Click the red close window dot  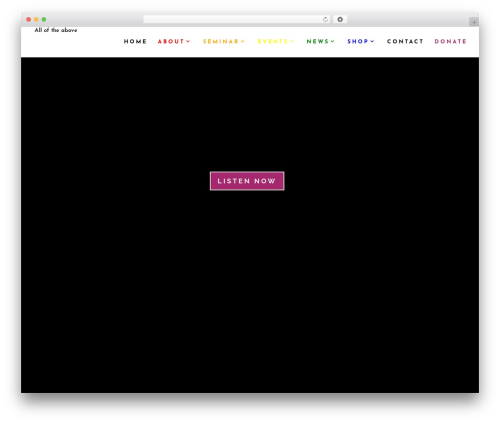click(29, 20)
